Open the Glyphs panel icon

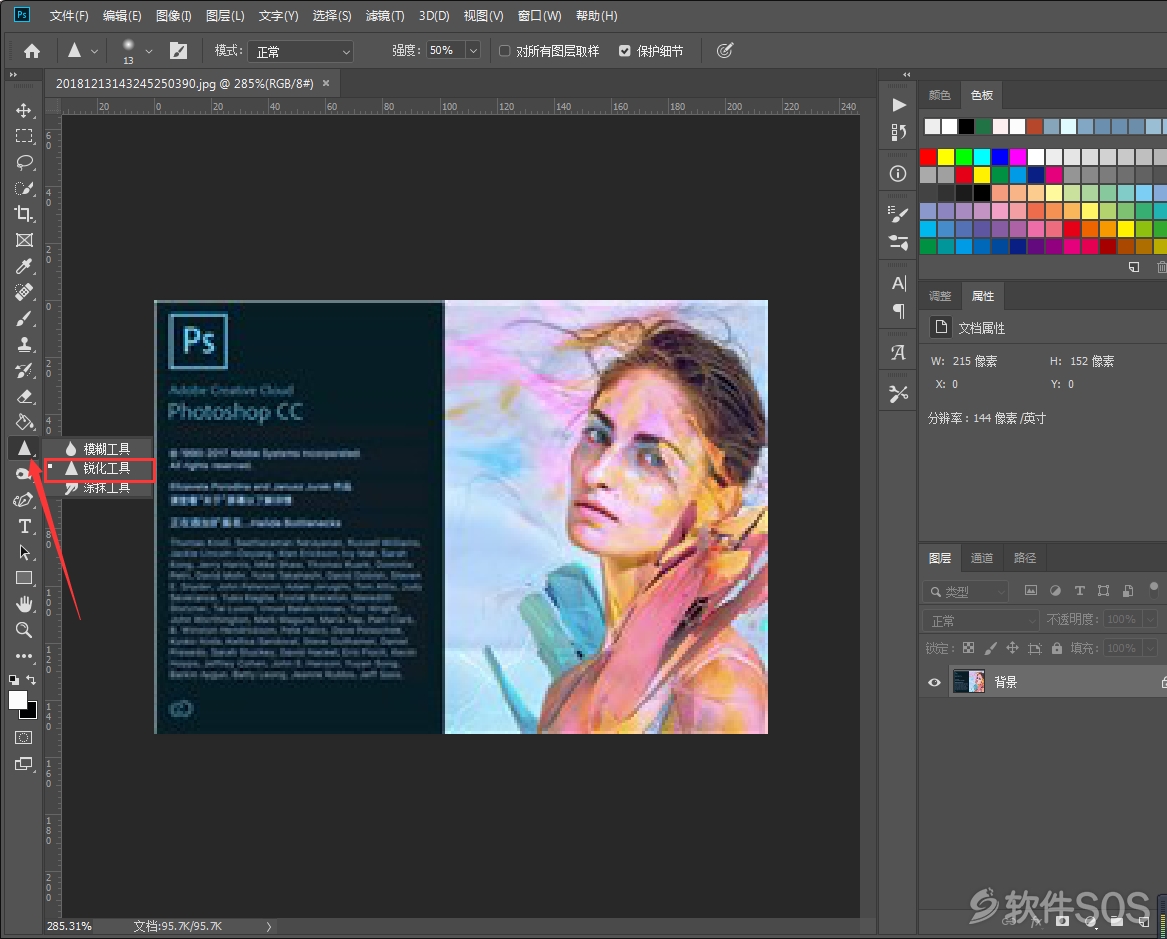pos(898,353)
